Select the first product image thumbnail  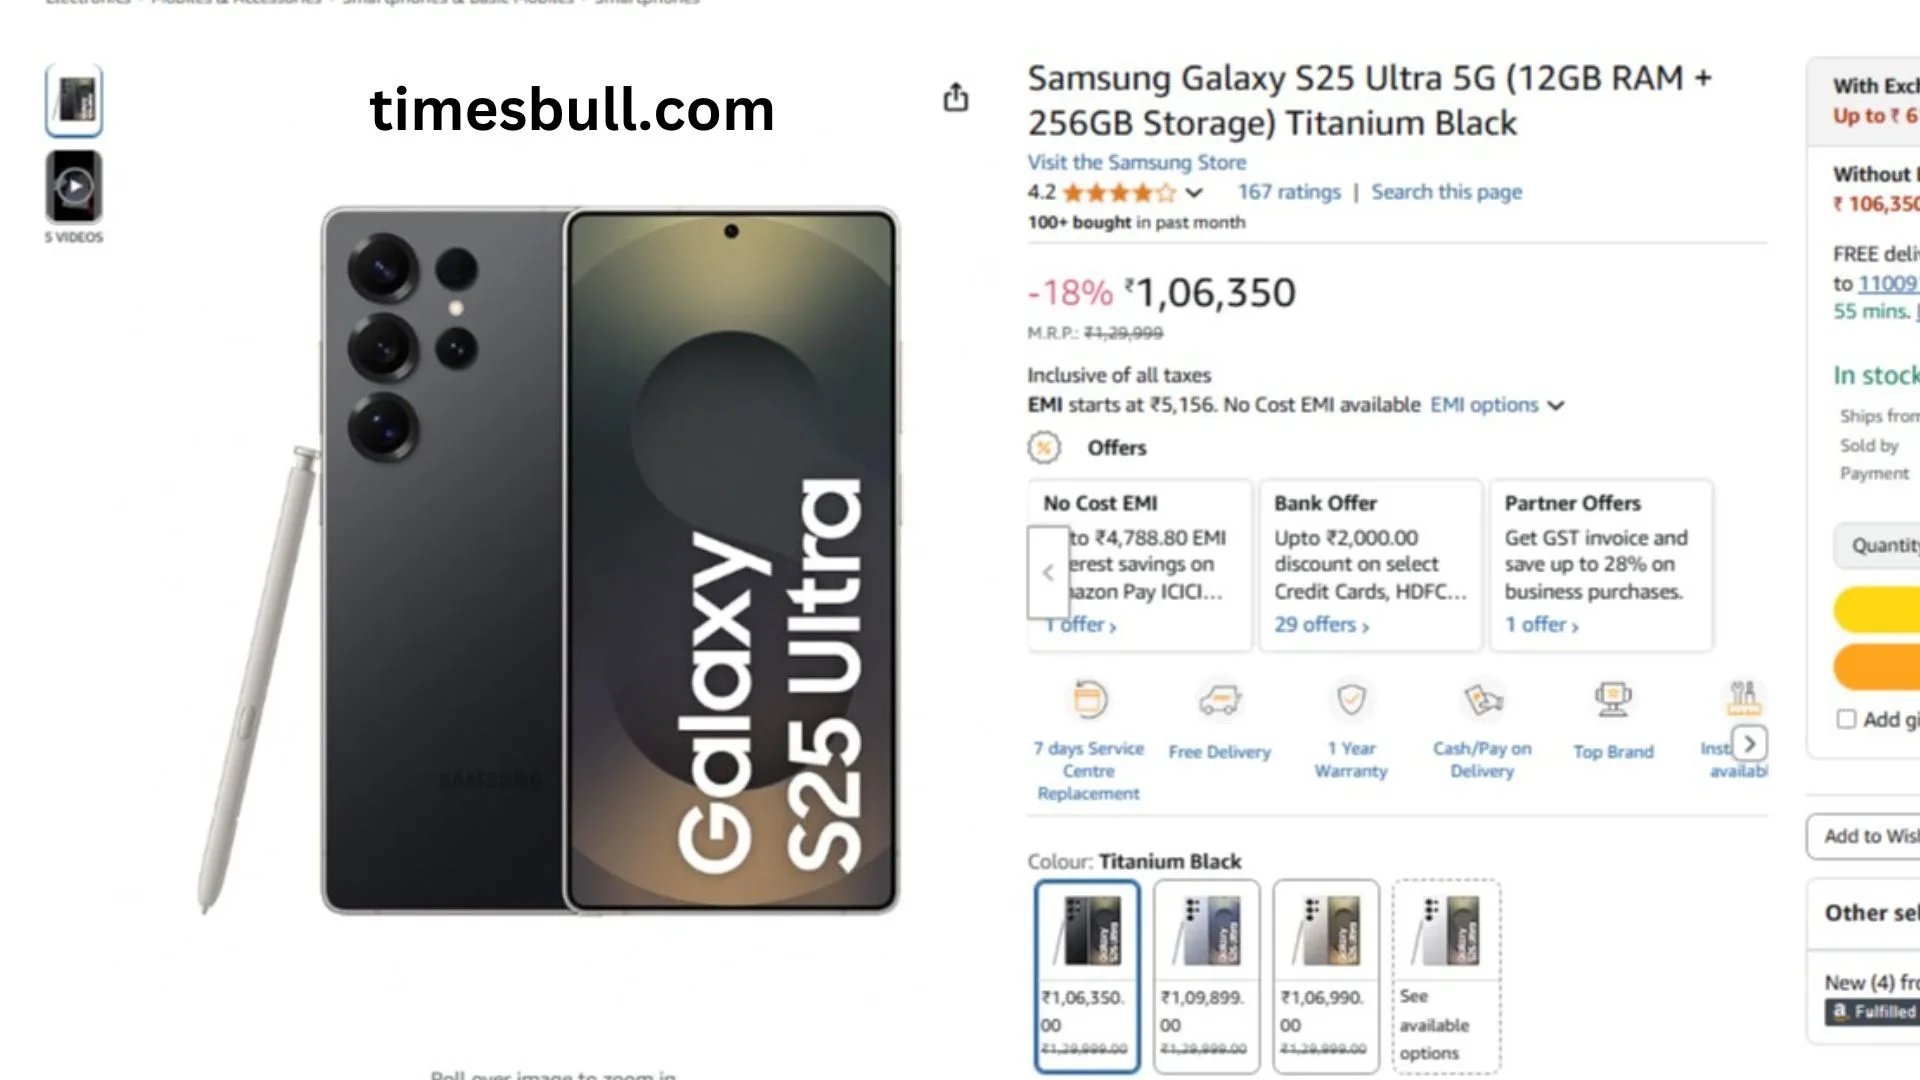click(74, 100)
